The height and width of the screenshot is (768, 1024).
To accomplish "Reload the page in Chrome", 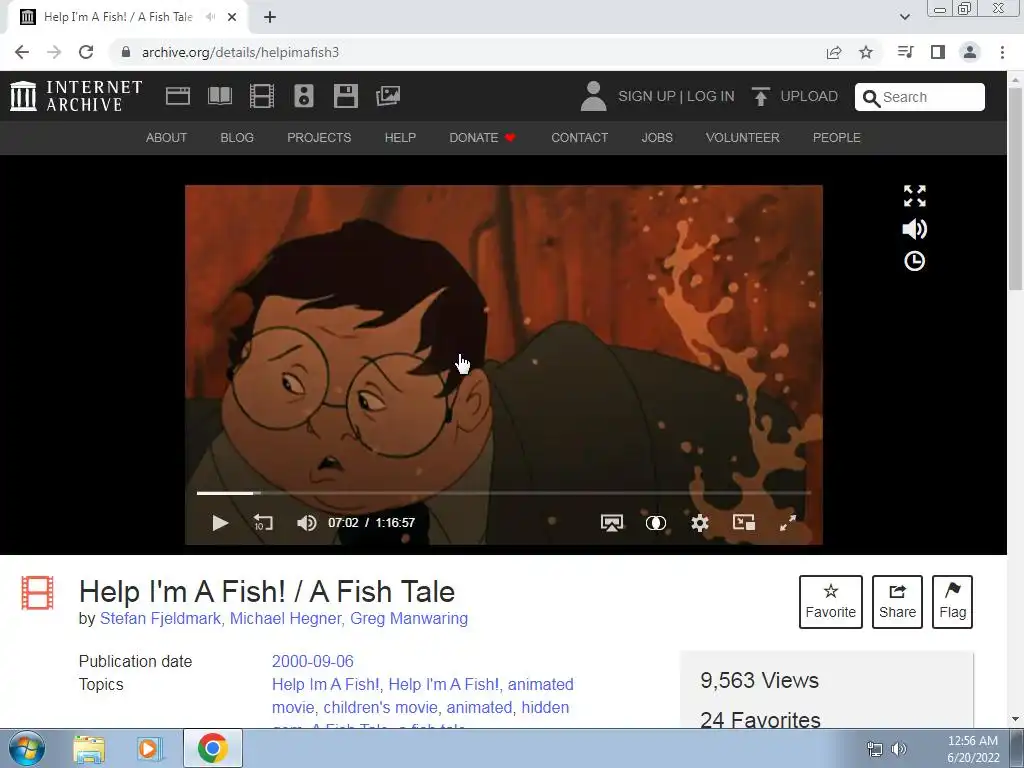I will click(x=86, y=52).
